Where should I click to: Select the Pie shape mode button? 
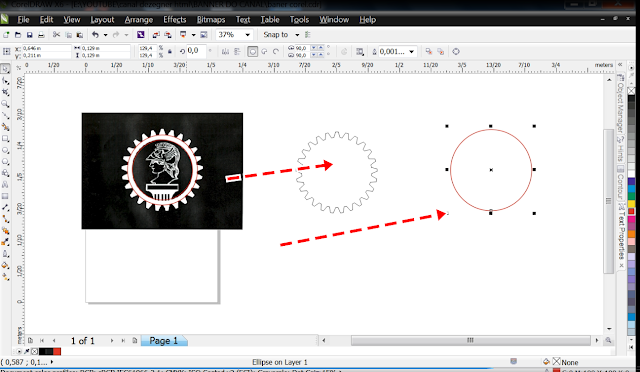coord(264,51)
